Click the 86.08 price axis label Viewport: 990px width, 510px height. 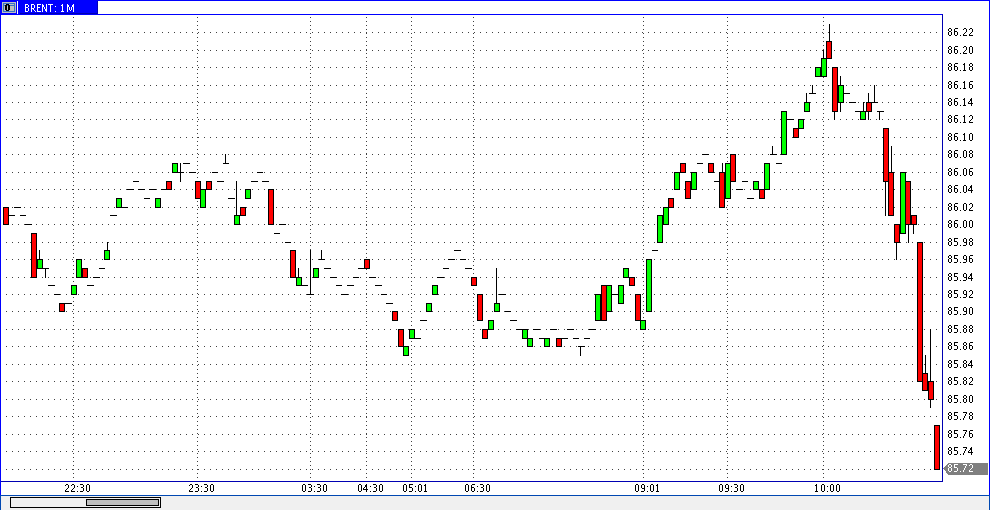(960, 155)
